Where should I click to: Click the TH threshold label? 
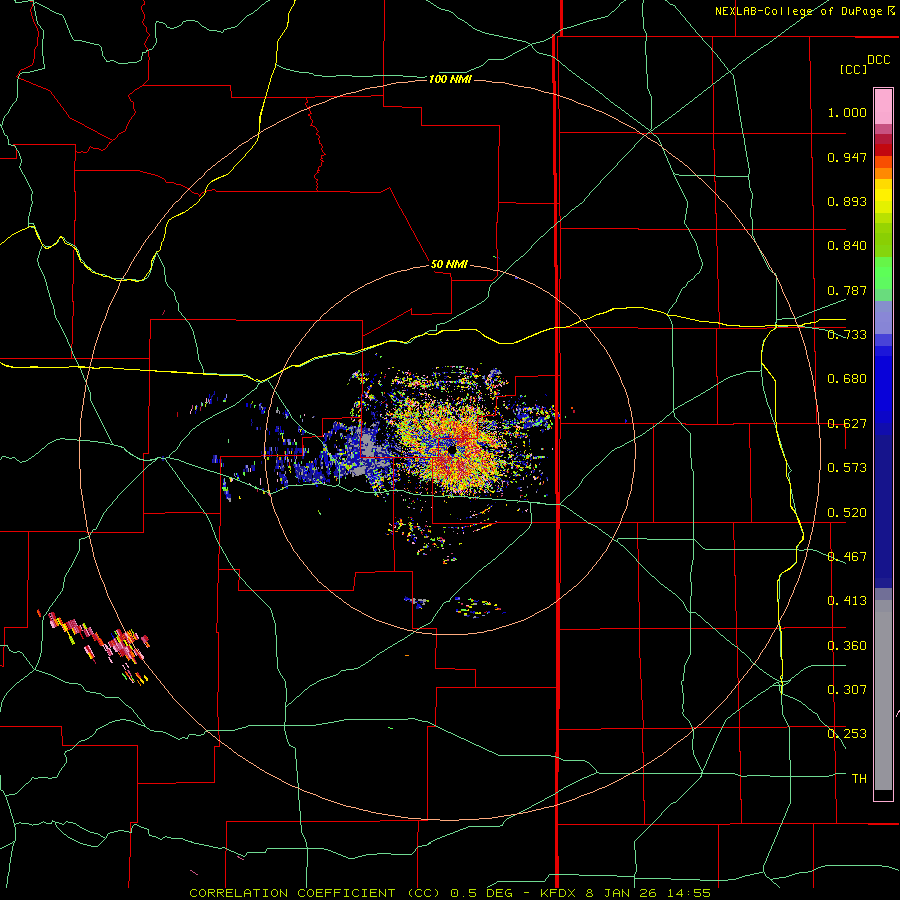pyautogui.click(x=859, y=778)
